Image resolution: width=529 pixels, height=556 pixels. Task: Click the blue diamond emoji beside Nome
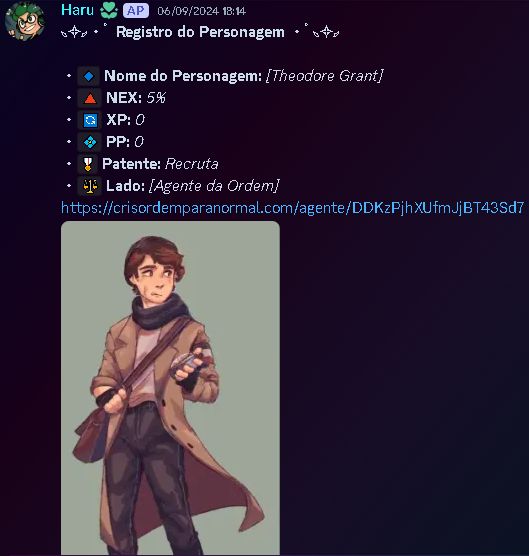(x=89, y=76)
